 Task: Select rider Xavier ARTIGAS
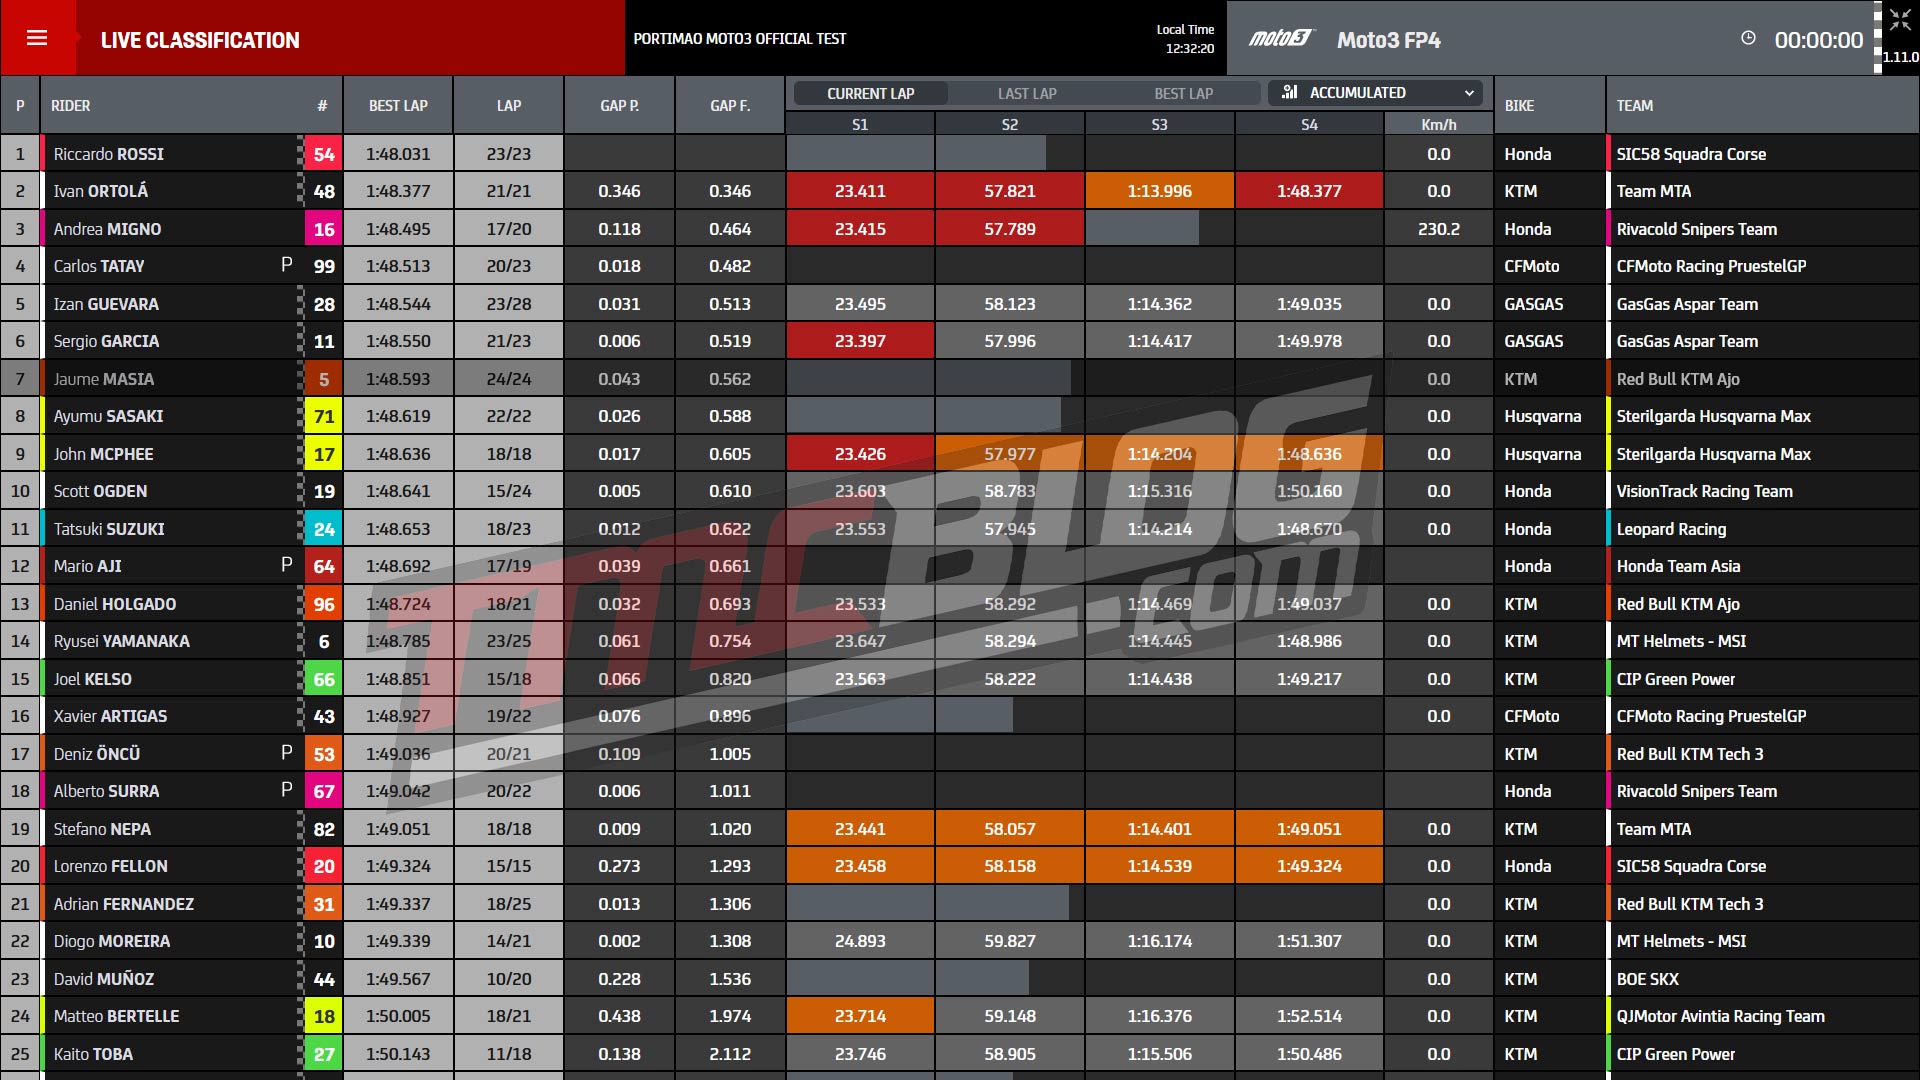(111, 716)
